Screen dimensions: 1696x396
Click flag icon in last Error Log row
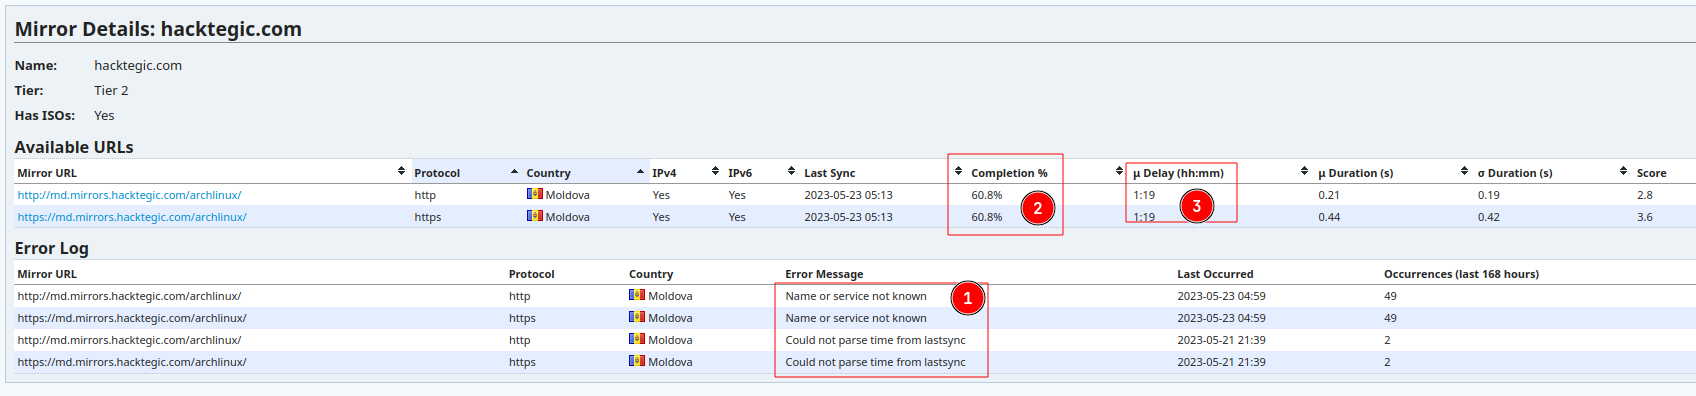coord(637,361)
